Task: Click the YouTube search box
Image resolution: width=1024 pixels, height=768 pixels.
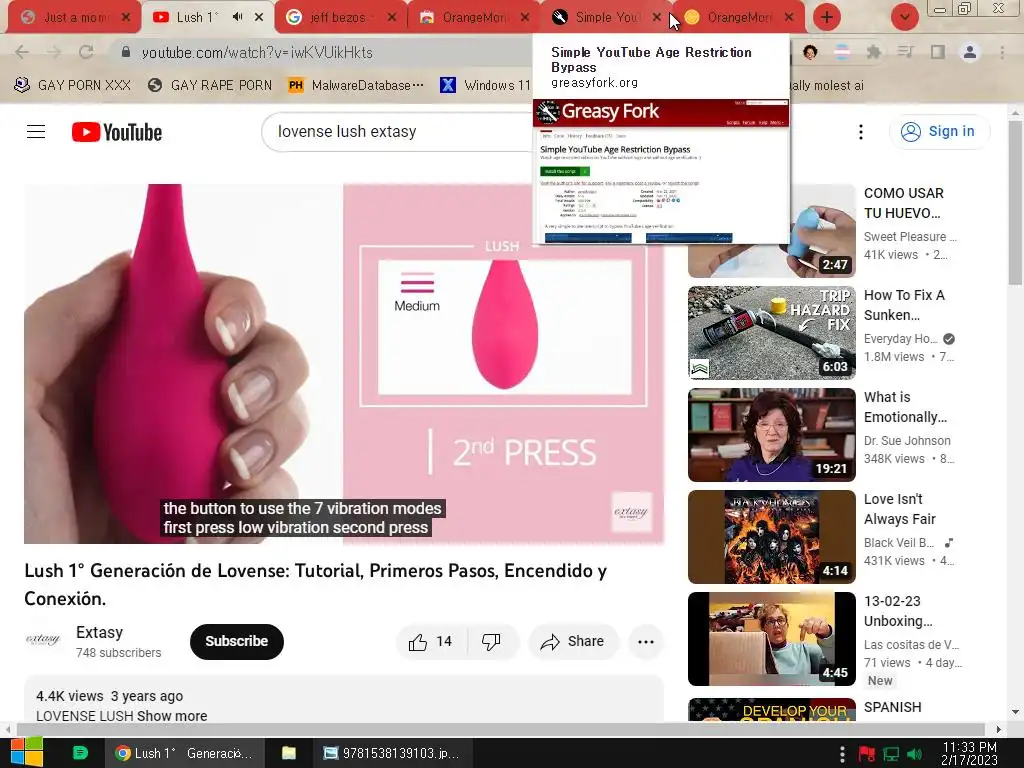Action: pos(398,131)
